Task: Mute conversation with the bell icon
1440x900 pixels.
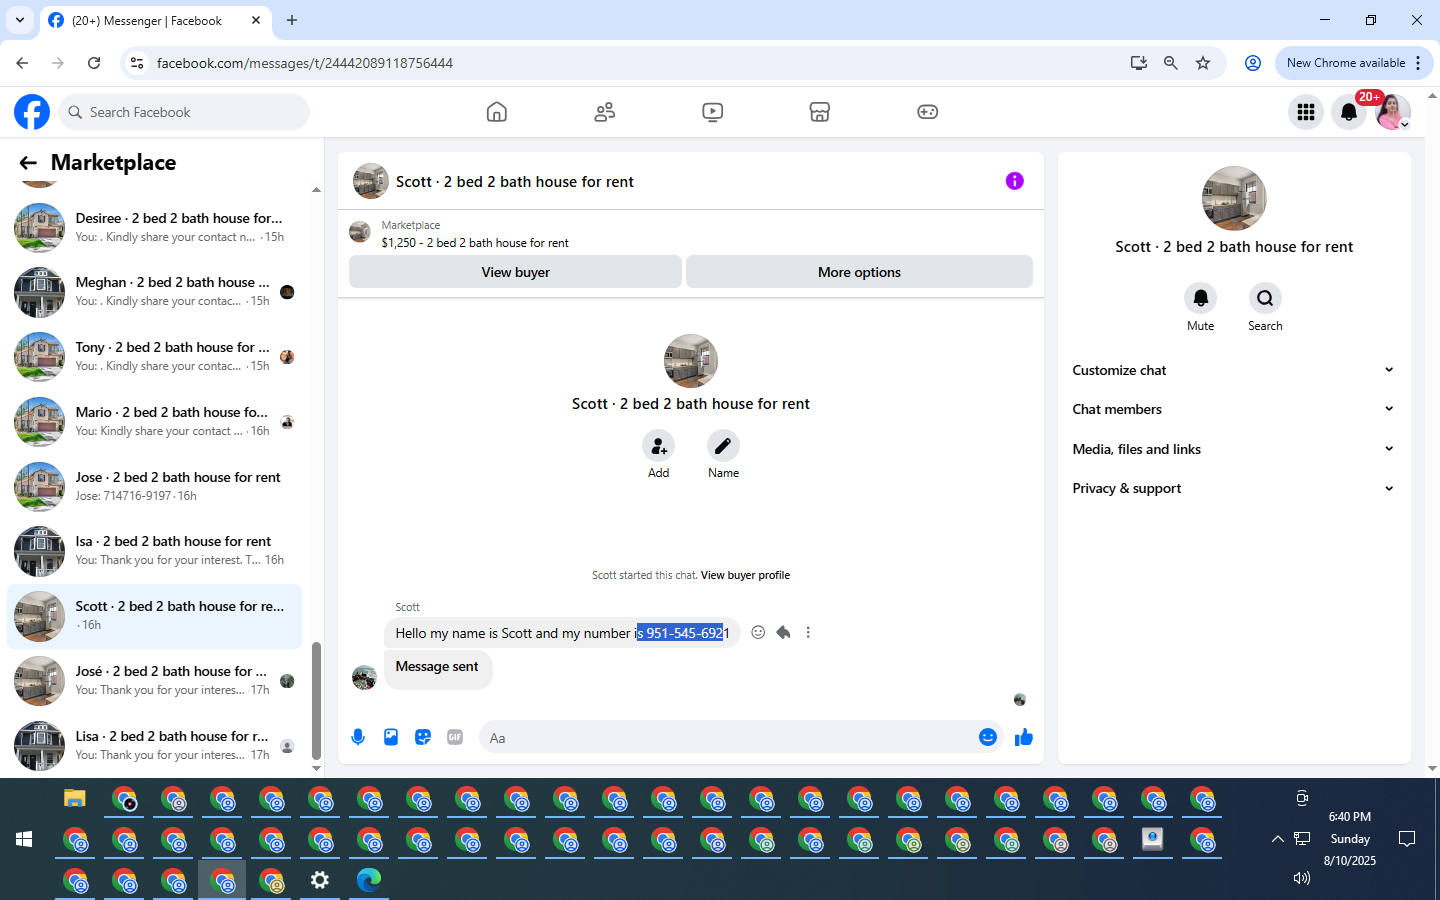Action: click(x=1201, y=298)
